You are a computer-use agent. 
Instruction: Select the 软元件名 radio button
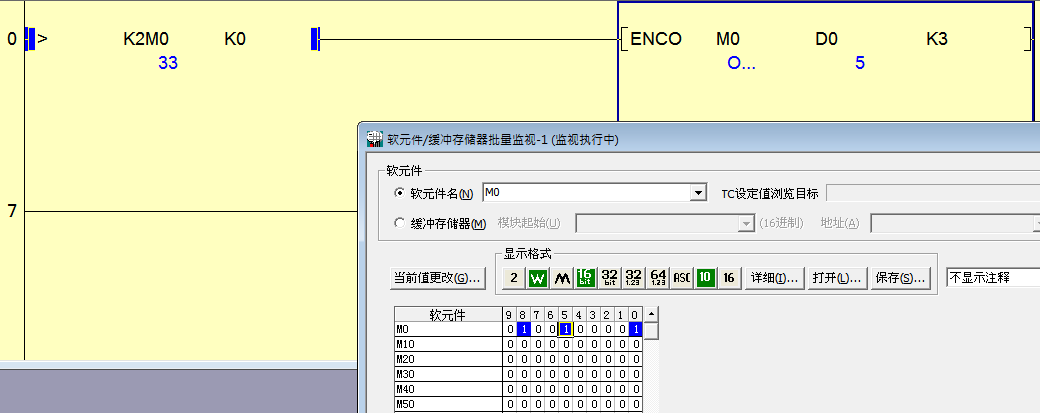pyautogui.click(x=401, y=193)
